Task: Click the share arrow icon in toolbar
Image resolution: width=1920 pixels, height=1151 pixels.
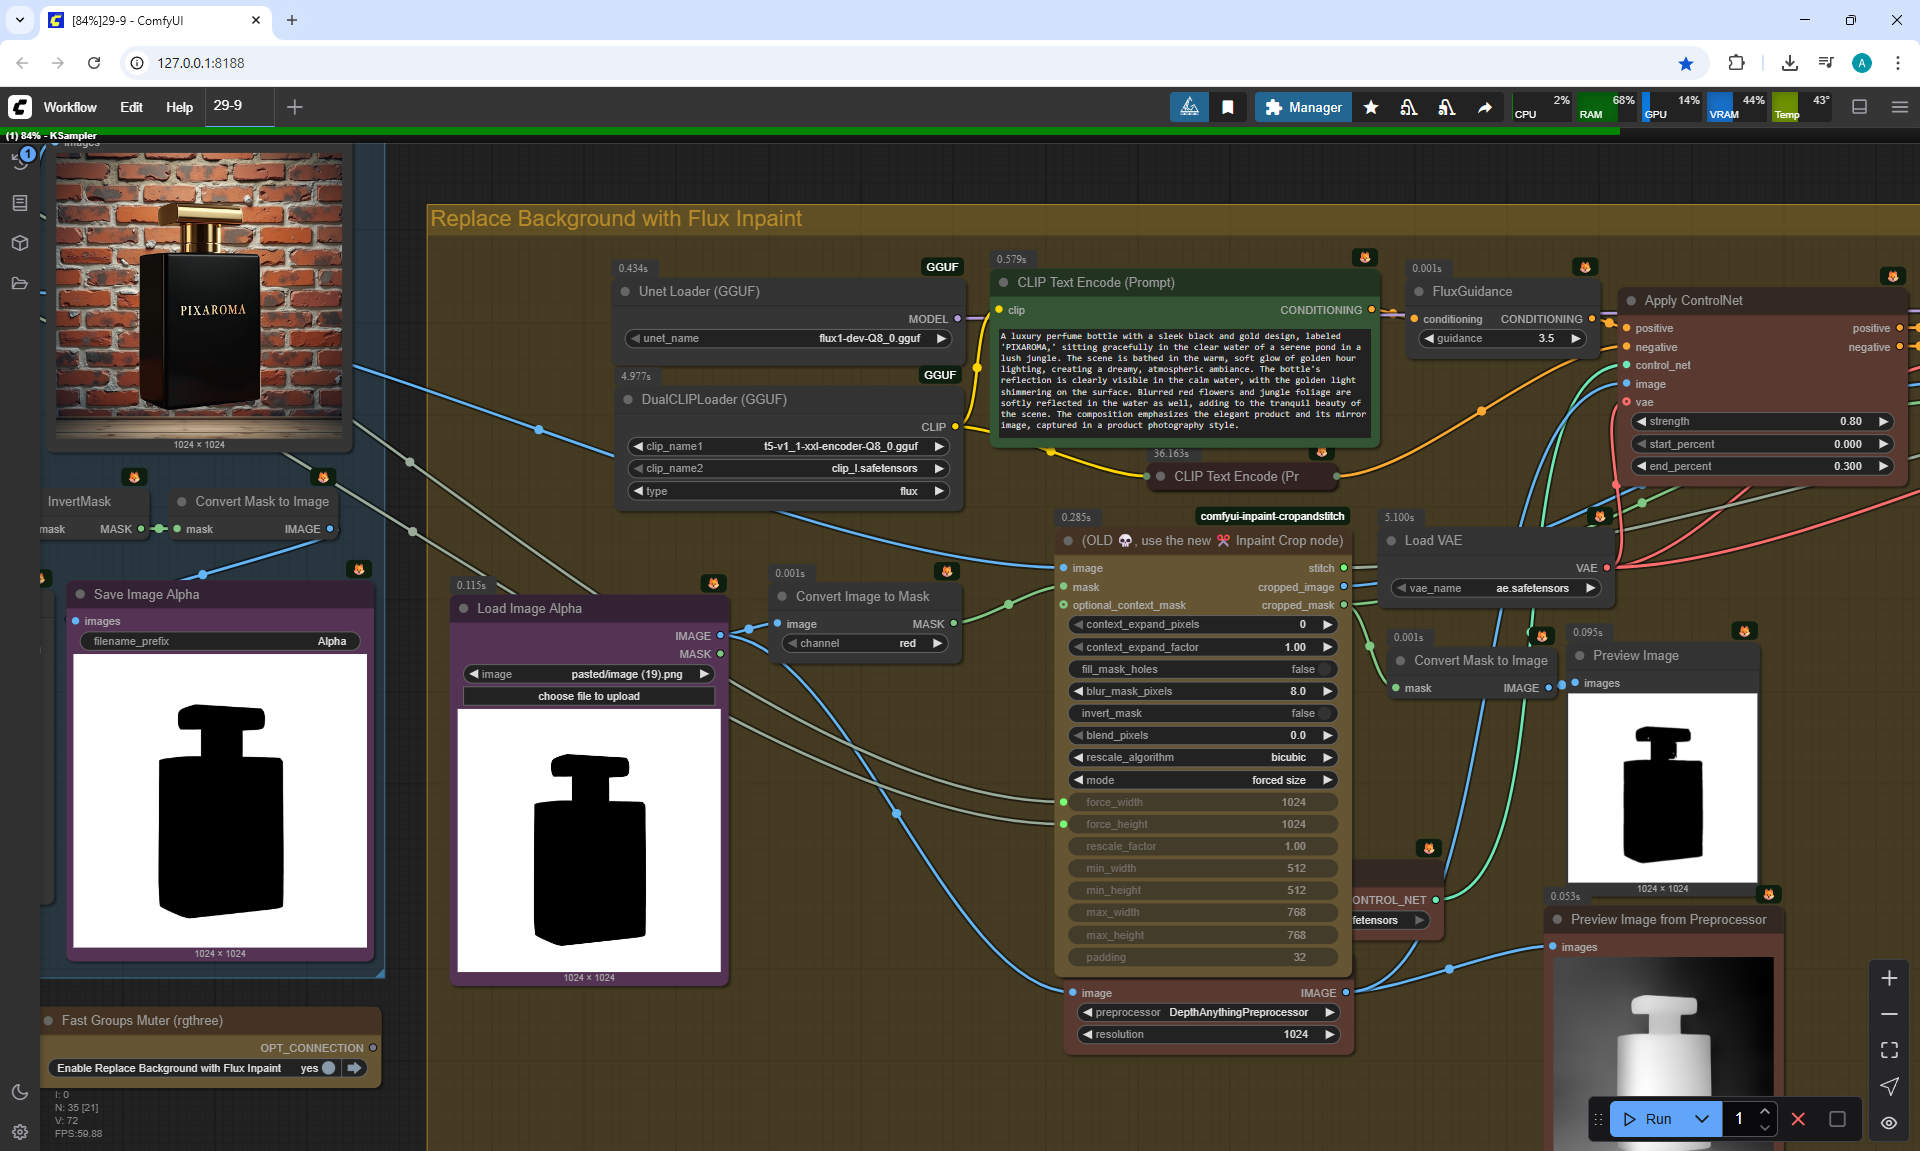Action: point(1485,107)
